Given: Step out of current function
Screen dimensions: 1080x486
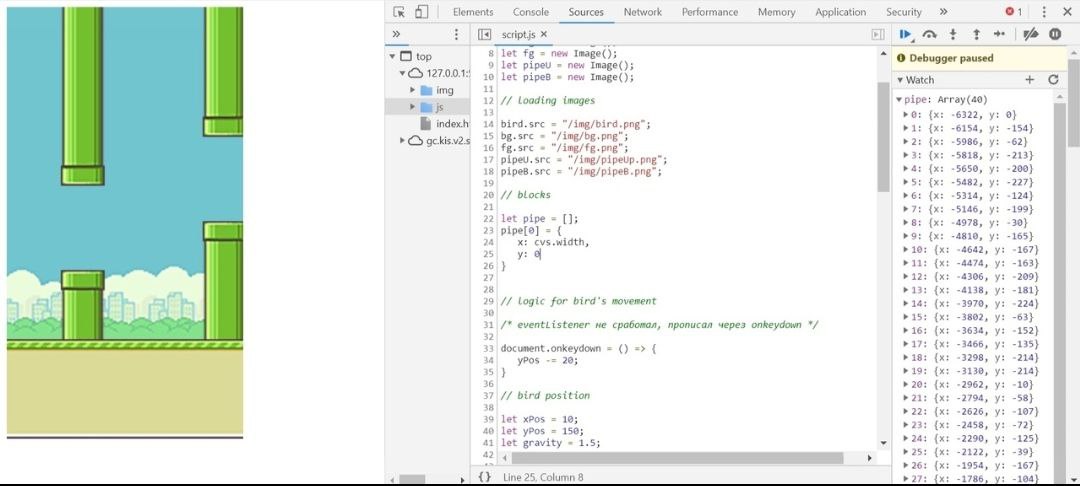Looking at the screenshot, I should [976, 34].
